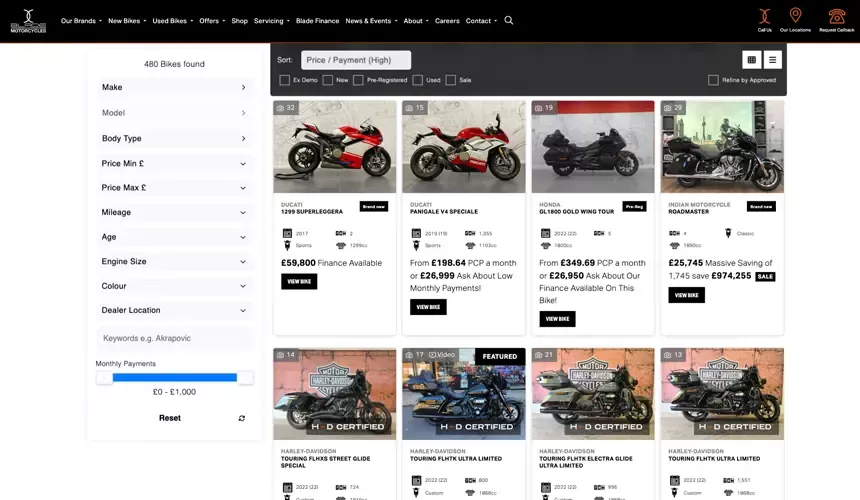The height and width of the screenshot is (500, 860).
Task: Open the Price Min £ dropdown
Action: point(174,163)
